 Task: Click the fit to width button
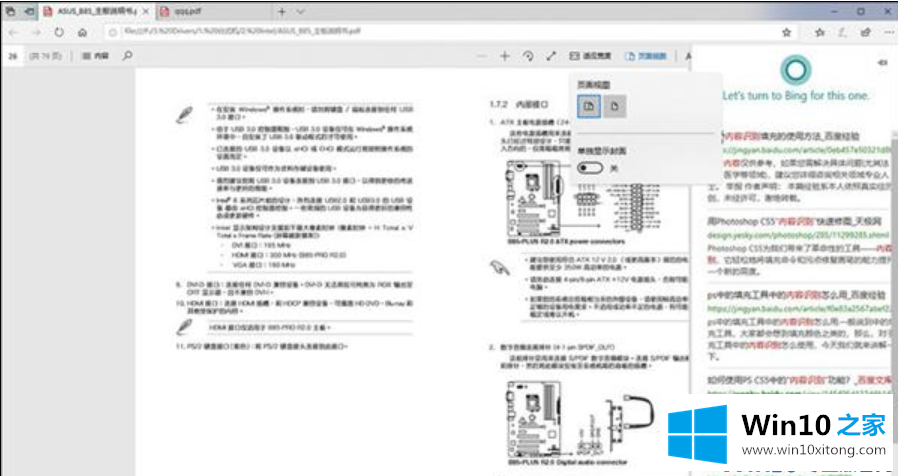(x=590, y=56)
